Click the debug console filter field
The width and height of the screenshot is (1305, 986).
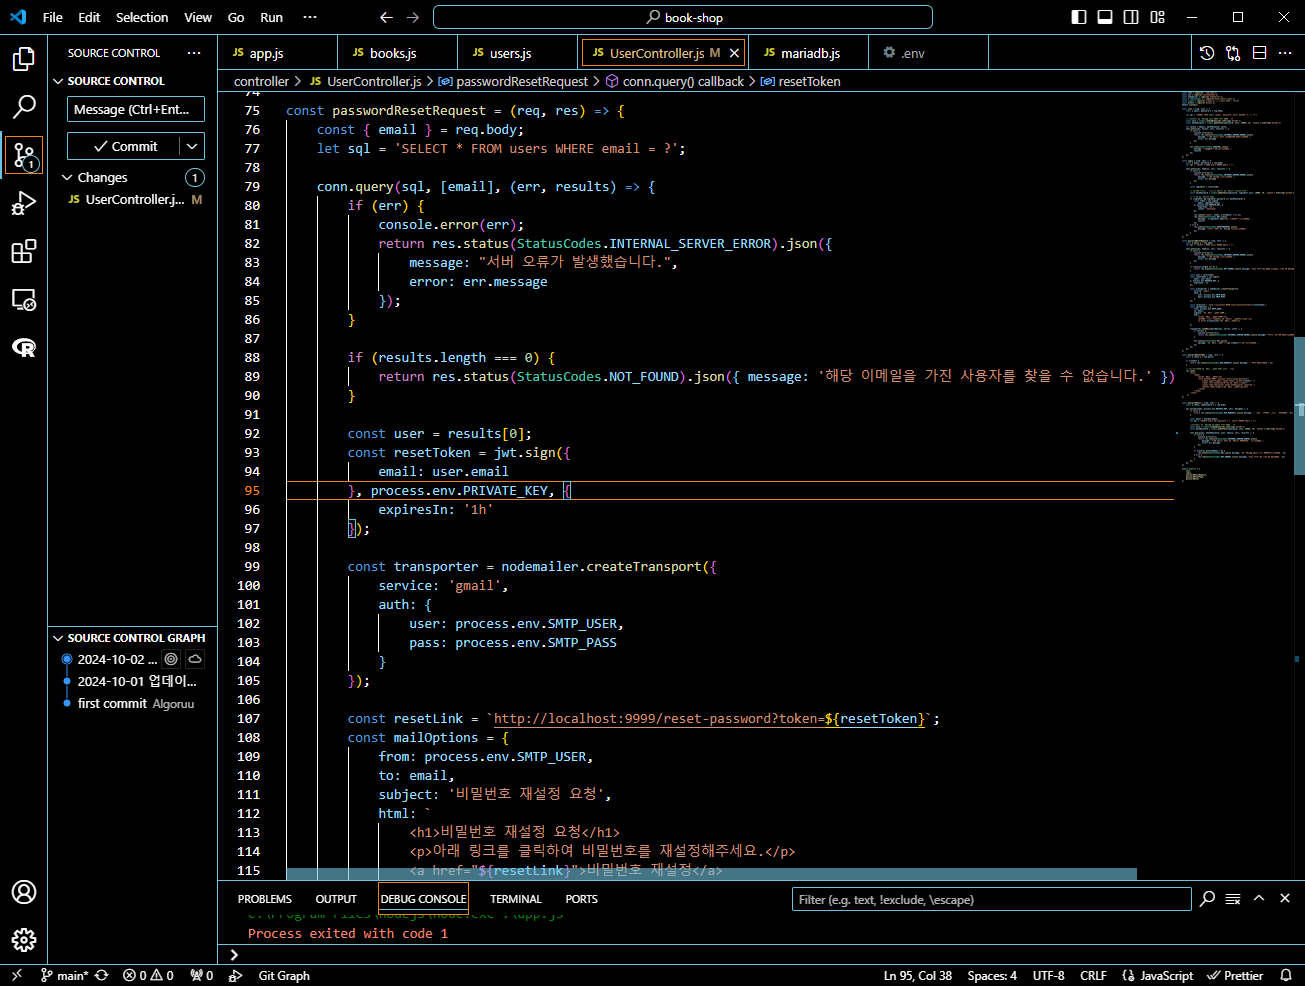click(990, 899)
